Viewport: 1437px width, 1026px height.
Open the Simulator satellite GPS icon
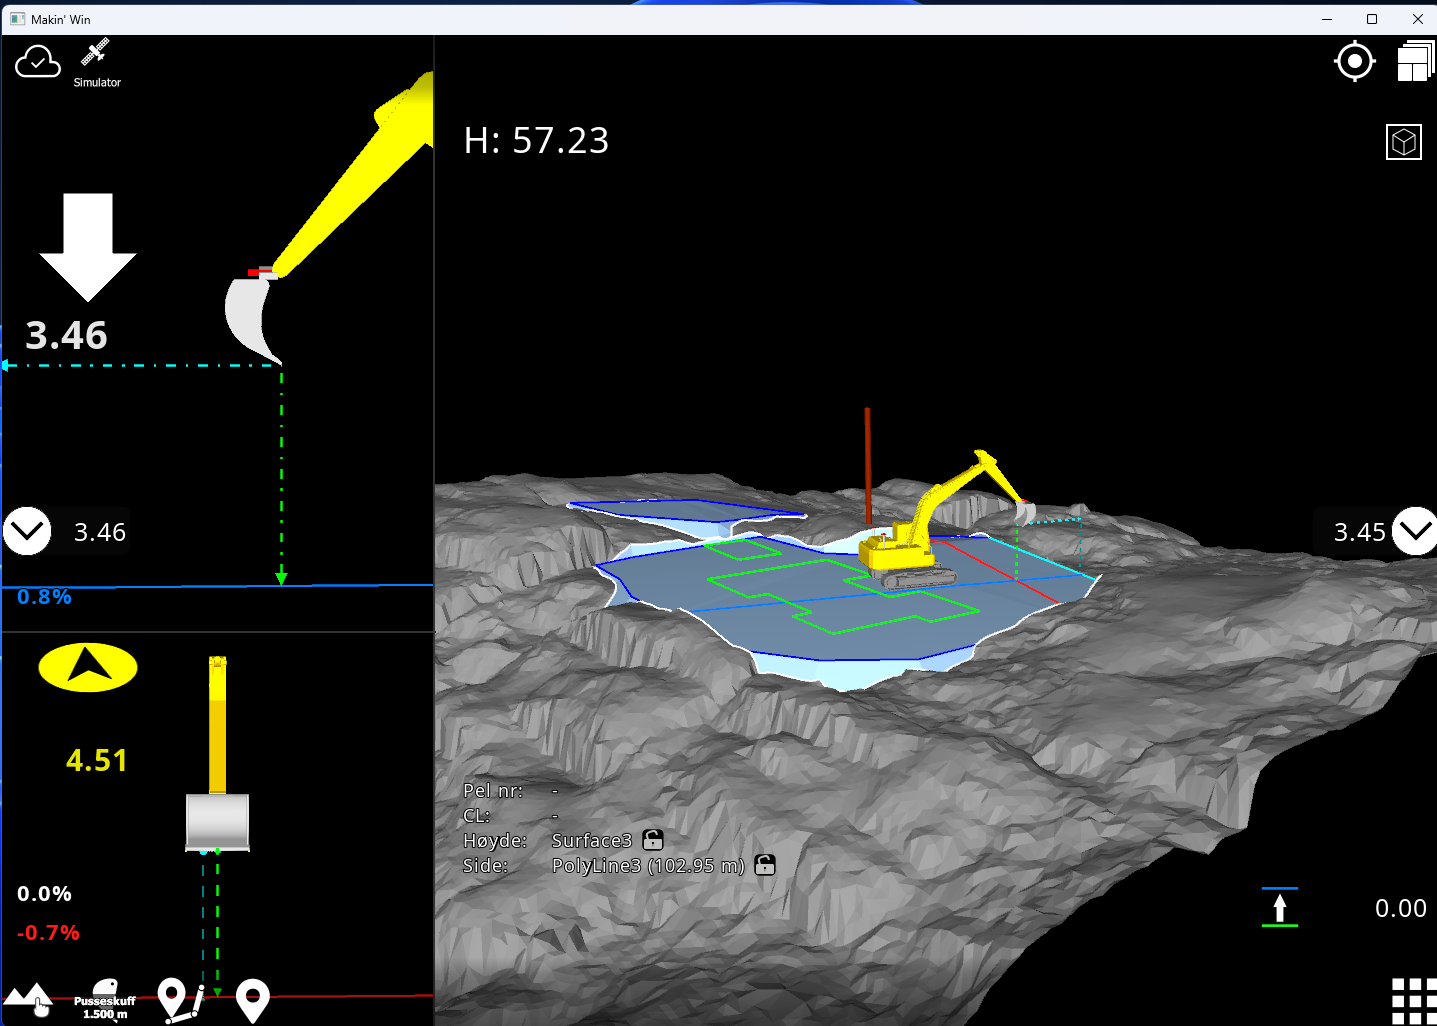point(96,53)
